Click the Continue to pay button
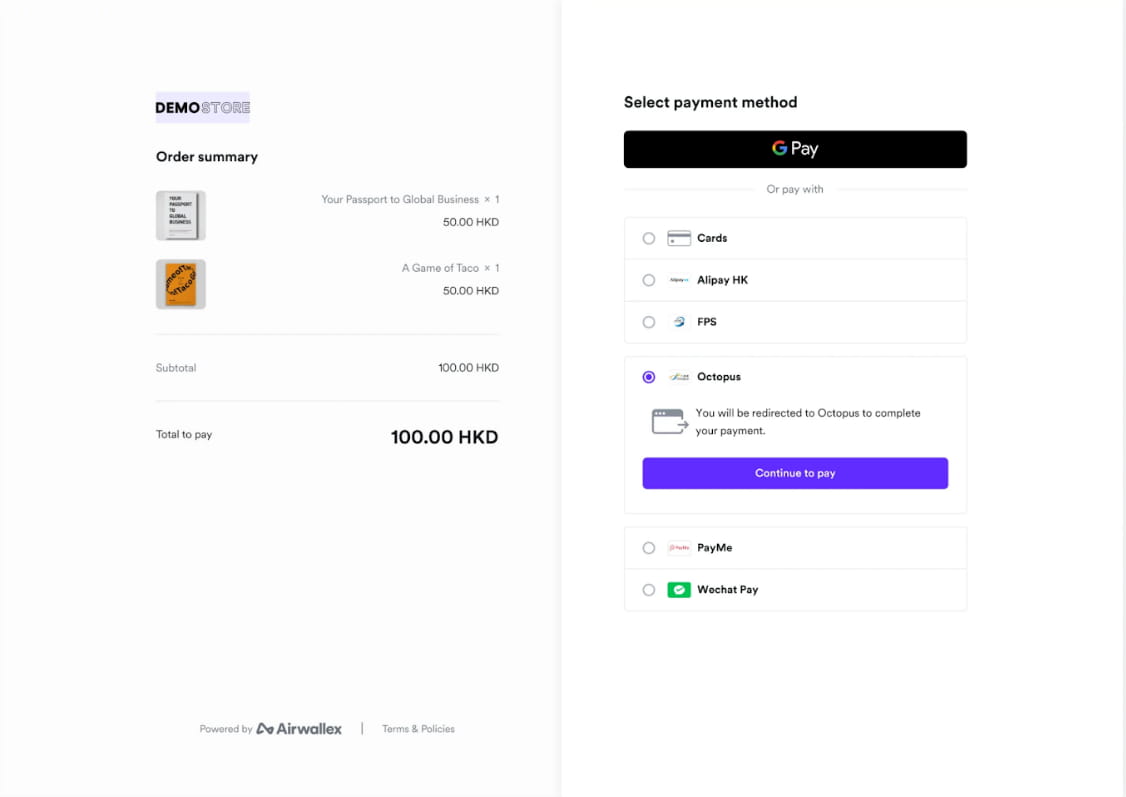Screen dimensions: 1126x797 795,472
